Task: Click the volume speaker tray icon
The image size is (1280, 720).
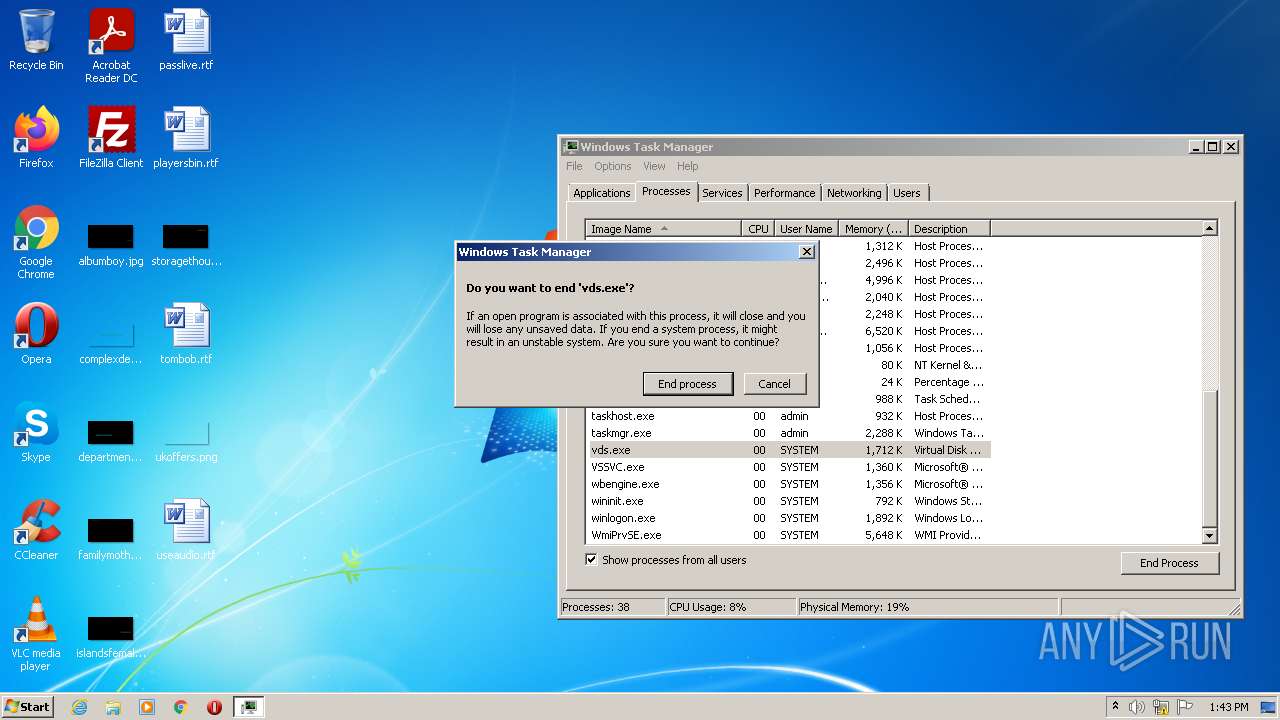Action: [x=1137, y=707]
